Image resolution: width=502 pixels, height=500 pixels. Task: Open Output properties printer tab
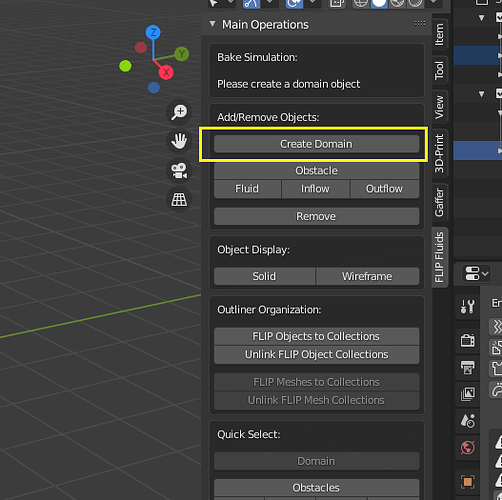pyautogui.click(x=467, y=367)
